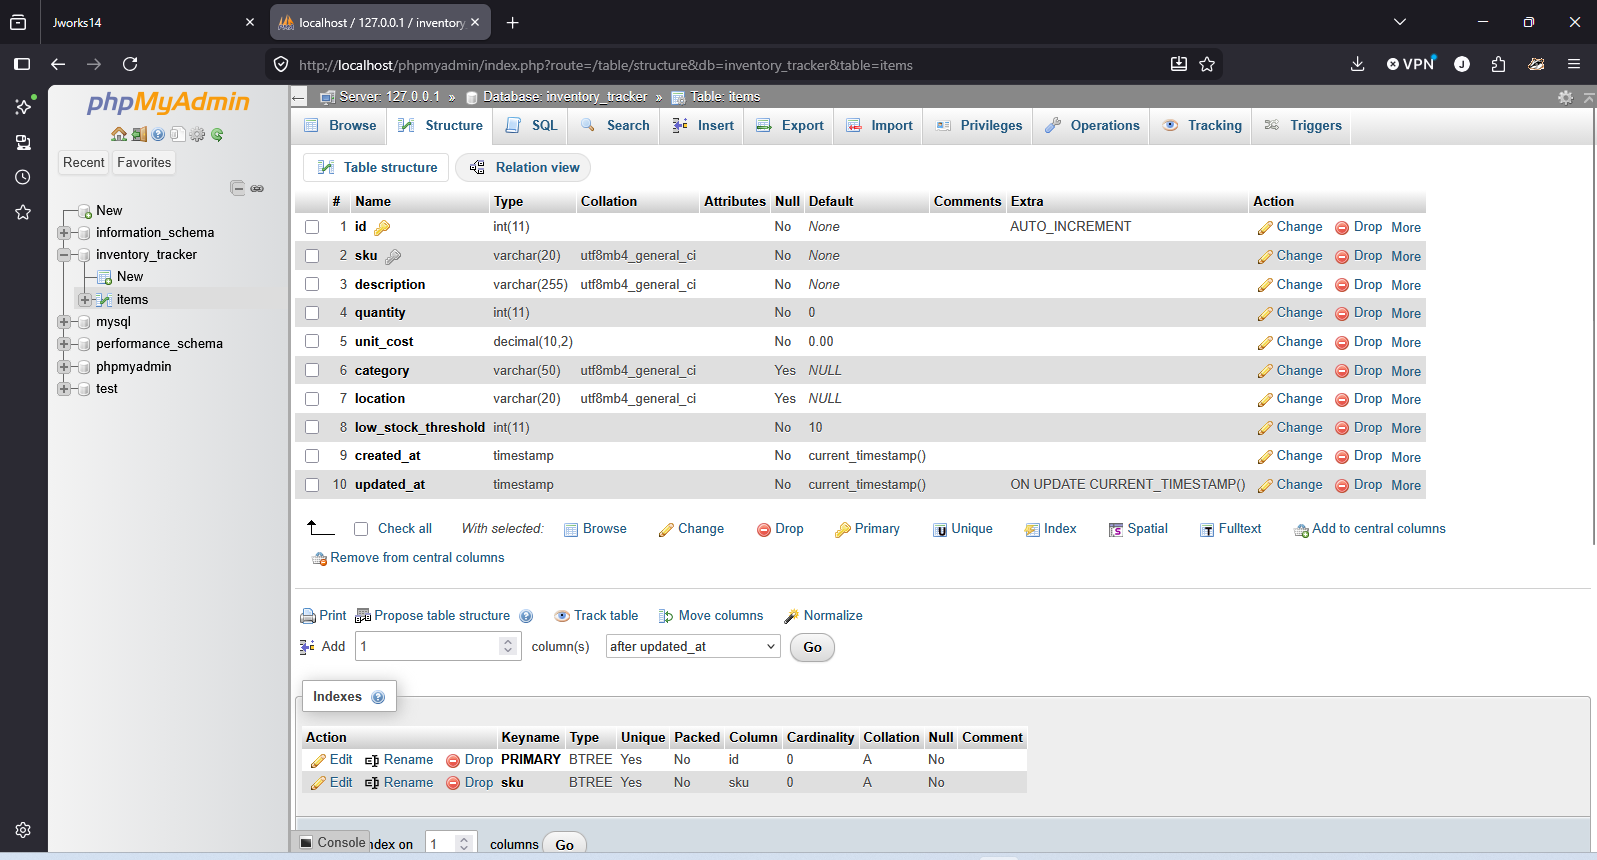Expand the performance_schema database node

64,344
